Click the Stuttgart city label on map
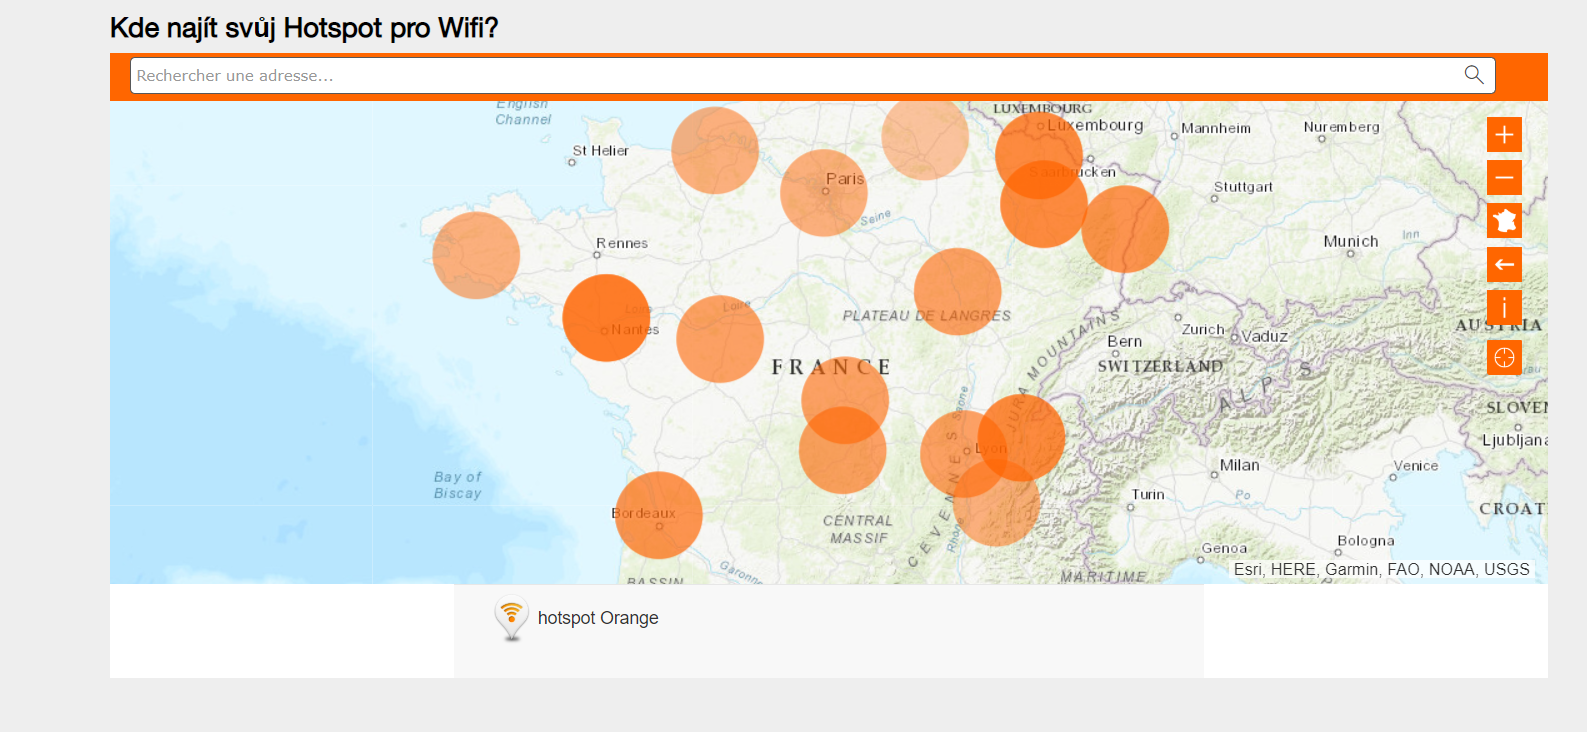The image size is (1587, 732). click(1243, 187)
